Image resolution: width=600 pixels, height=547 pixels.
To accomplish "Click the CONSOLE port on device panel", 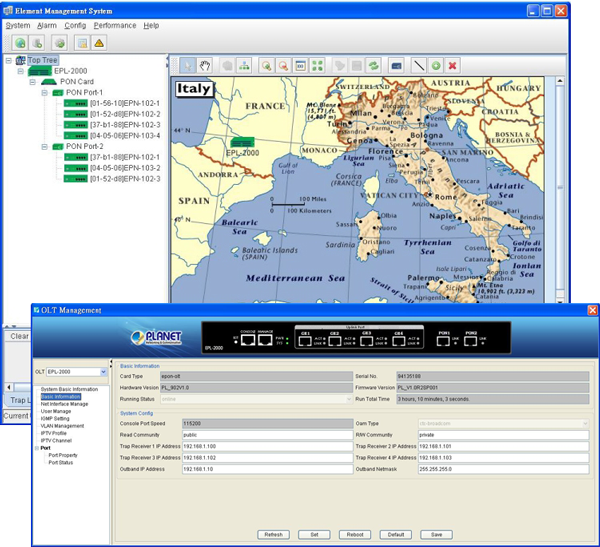I will 248,338.
